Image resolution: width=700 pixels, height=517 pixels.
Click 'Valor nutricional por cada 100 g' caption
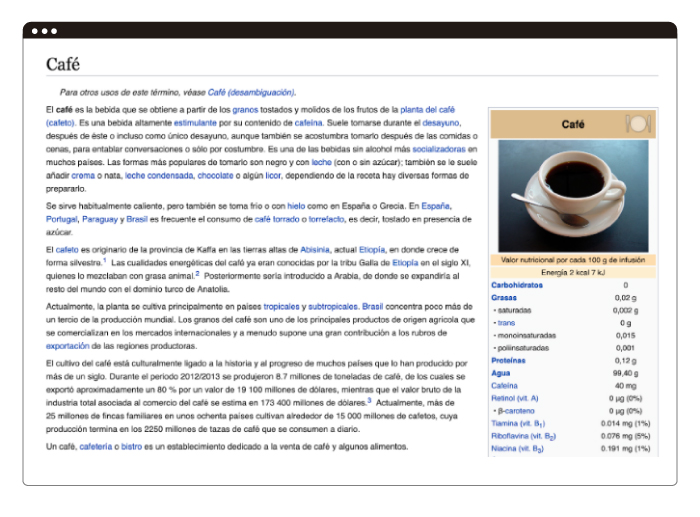pos(573,260)
